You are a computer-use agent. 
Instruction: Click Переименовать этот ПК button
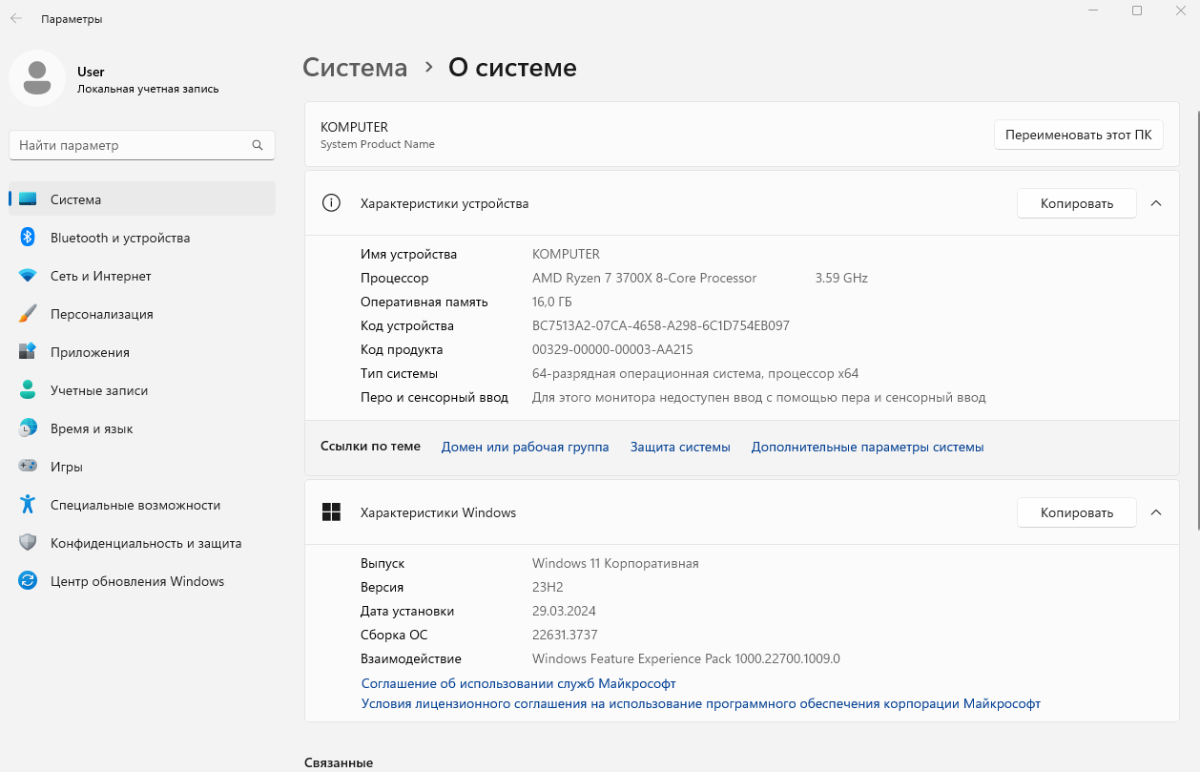pyautogui.click(x=1078, y=134)
